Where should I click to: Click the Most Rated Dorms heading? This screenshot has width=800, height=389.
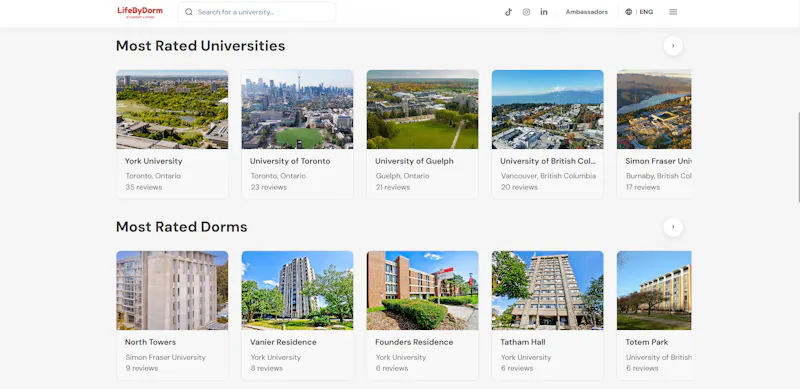[x=182, y=227]
